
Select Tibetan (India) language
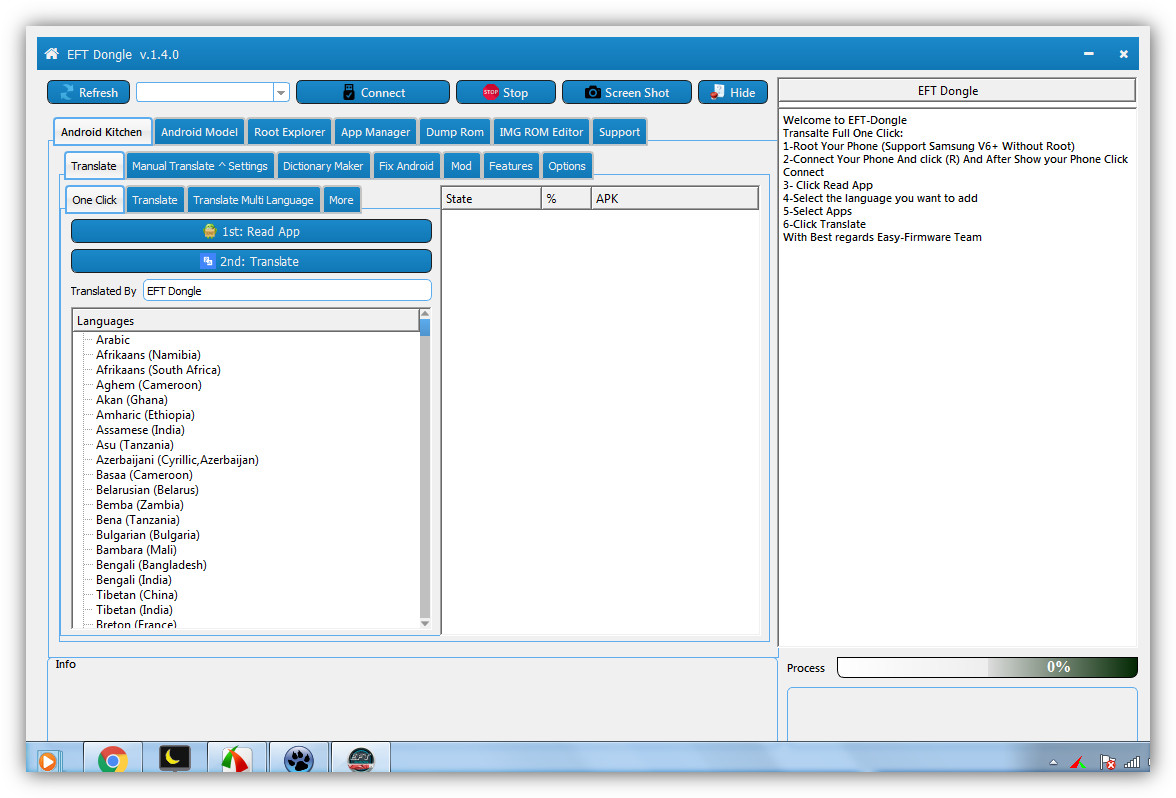[134, 610]
